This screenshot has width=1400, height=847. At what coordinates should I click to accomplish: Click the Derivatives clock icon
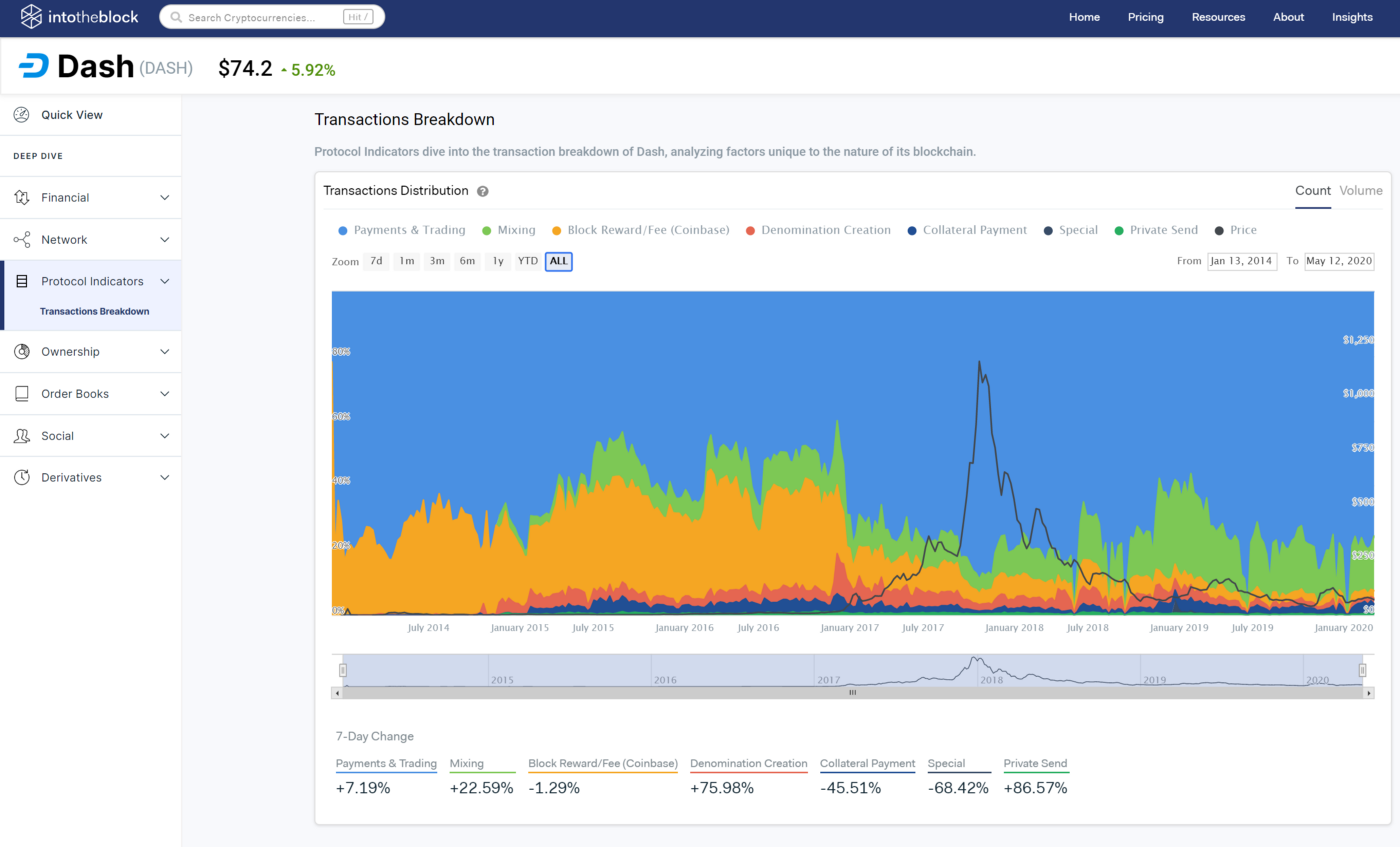pyautogui.click(x=21, y=478)
